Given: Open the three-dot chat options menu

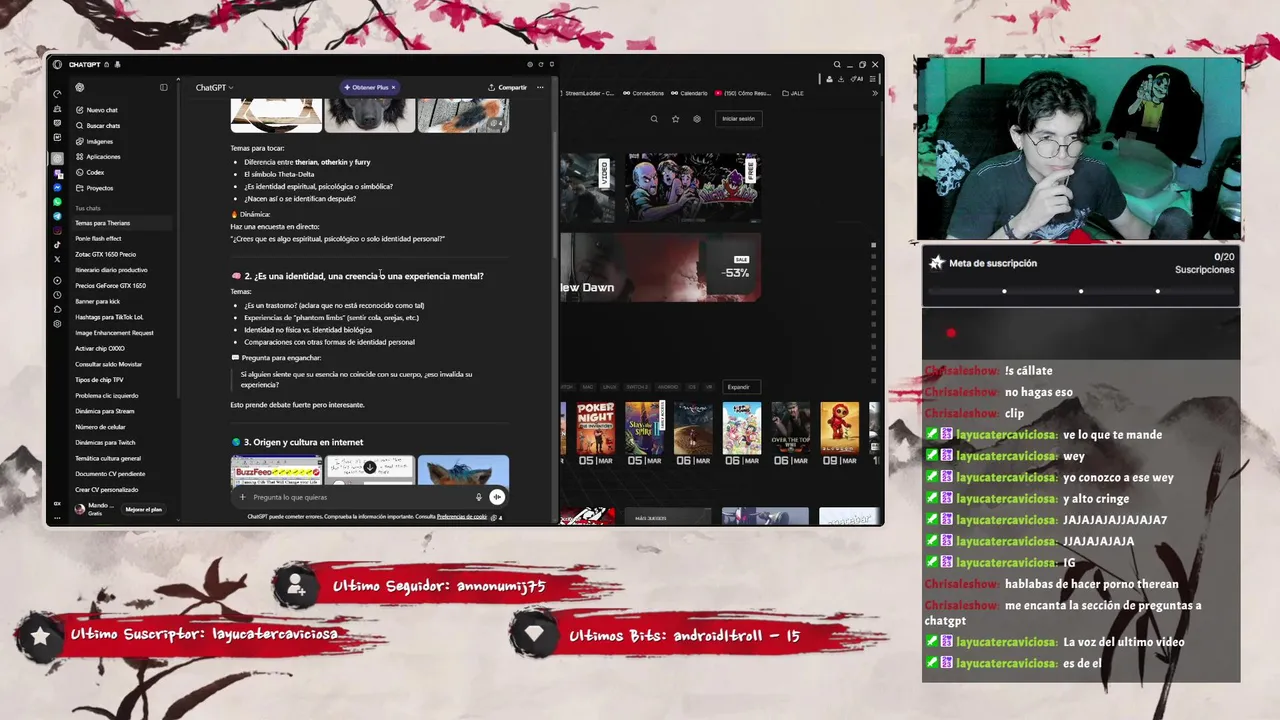Looking at the screenshot, I should (x=540, y=87).
